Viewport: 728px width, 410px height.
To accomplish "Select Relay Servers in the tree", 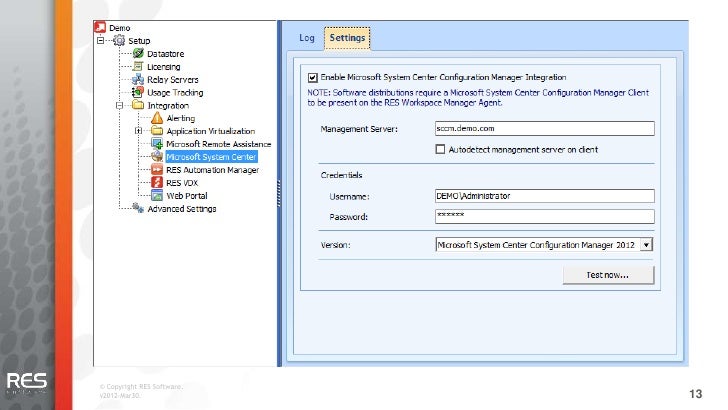I will tap(173, 80).
